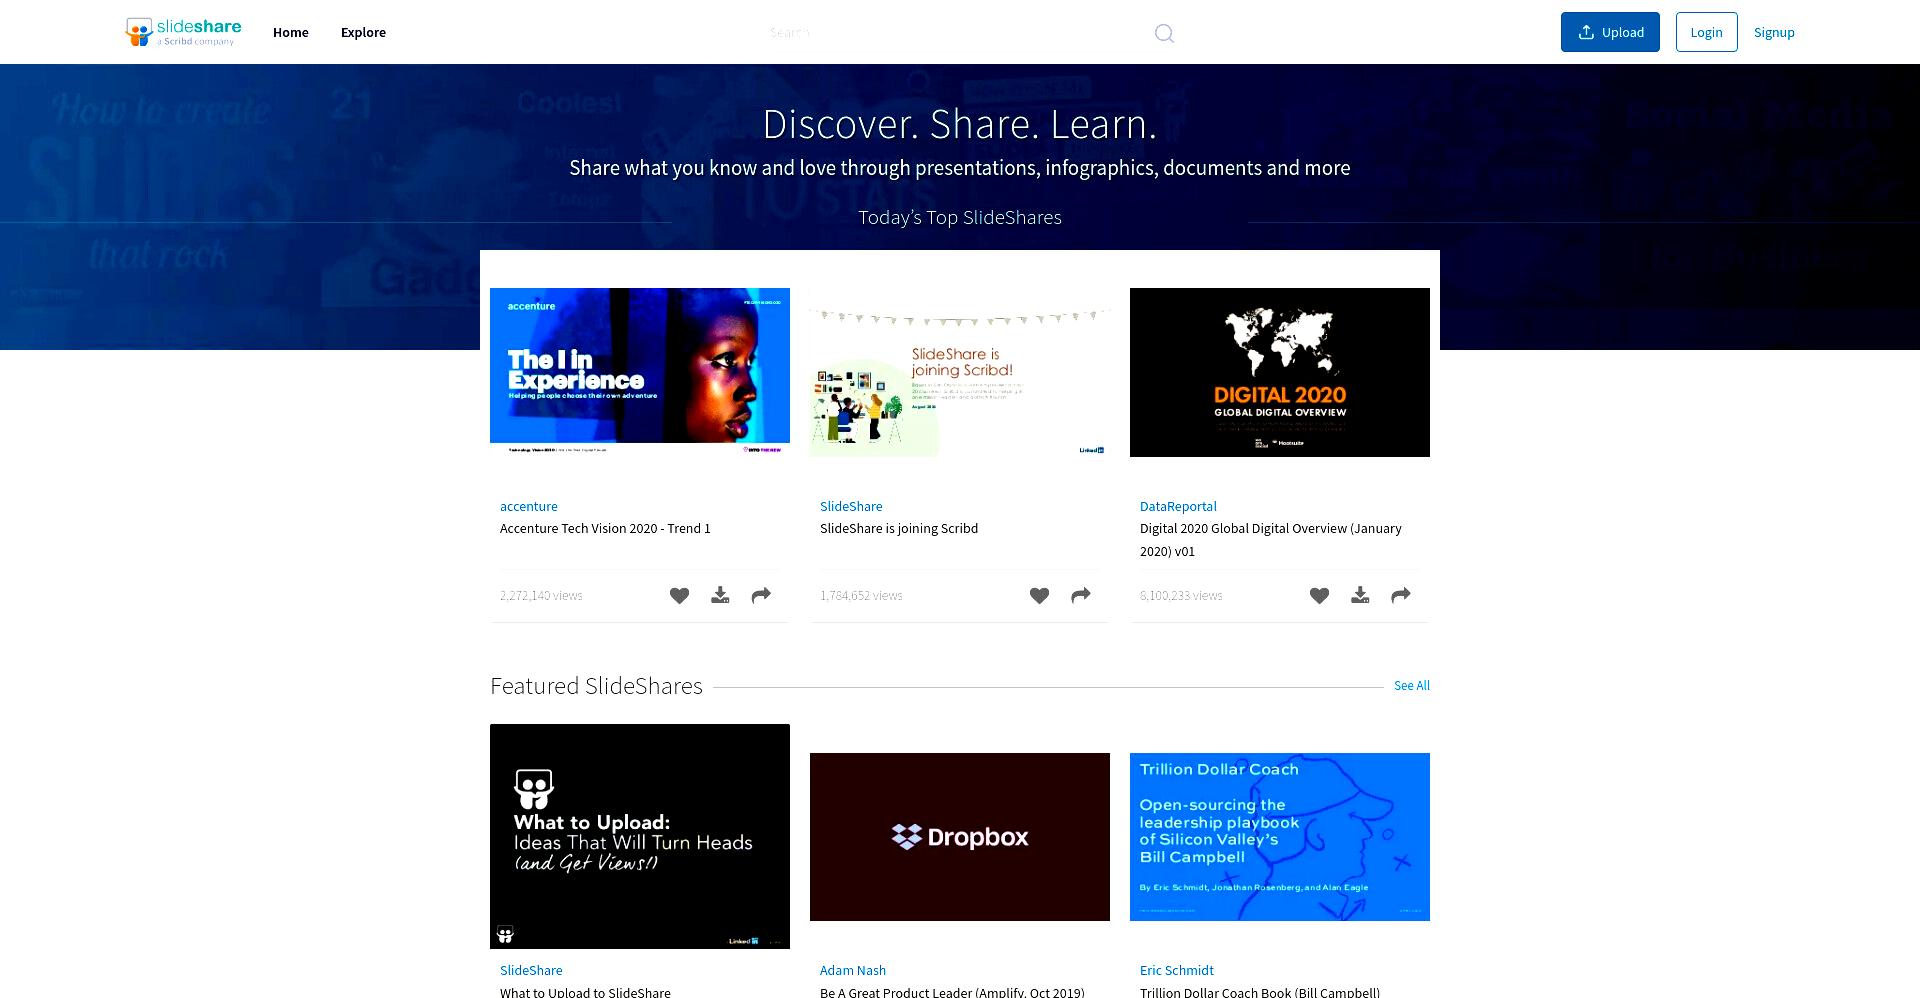
Task: Click the 1,784,652 views text
Action: pyautogui.click(x=861, y=595)
